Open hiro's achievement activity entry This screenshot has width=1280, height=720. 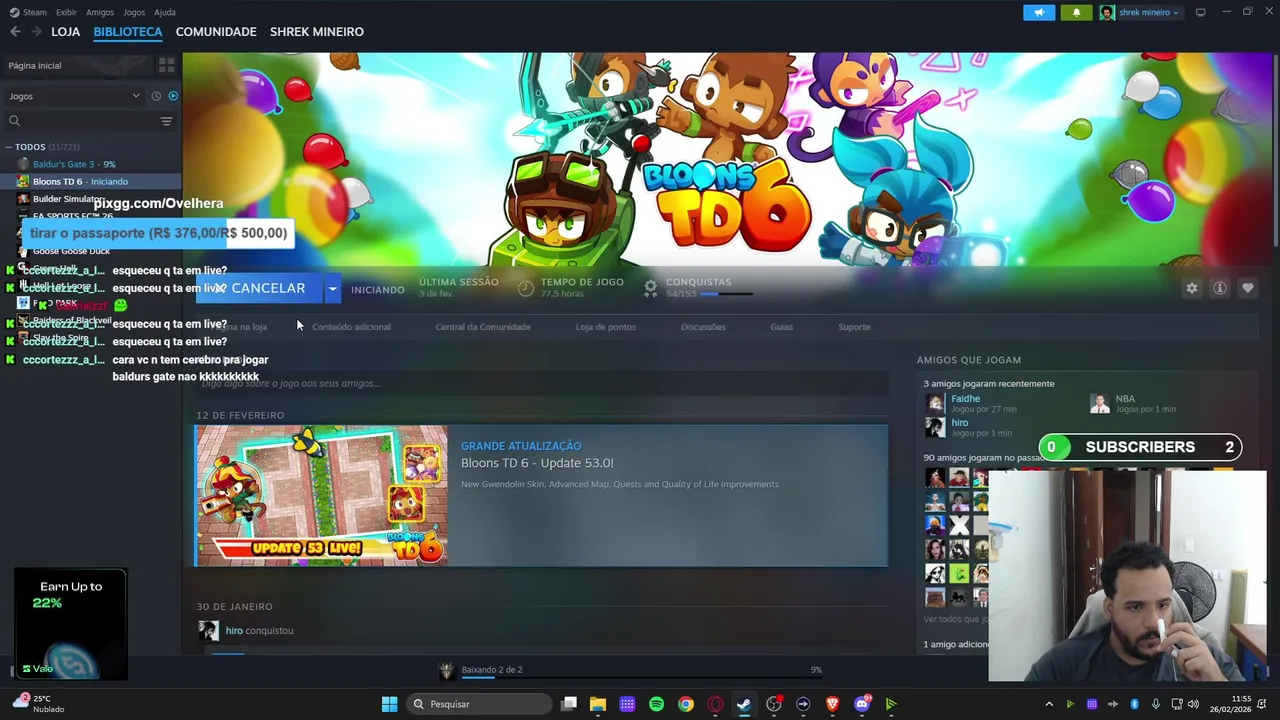(259, 631)
